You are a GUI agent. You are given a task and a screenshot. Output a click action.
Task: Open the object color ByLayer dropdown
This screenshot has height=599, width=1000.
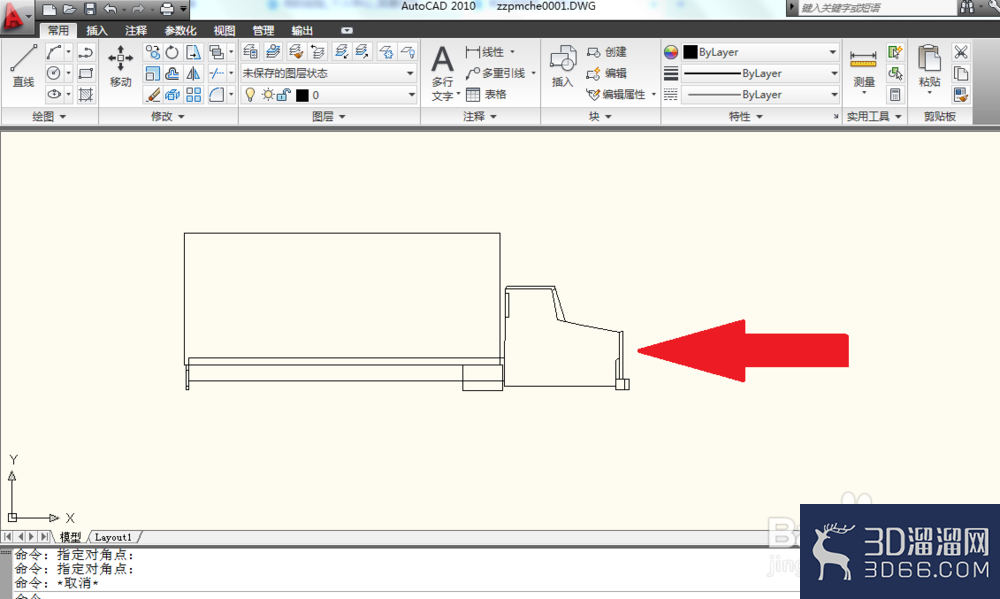760,52
